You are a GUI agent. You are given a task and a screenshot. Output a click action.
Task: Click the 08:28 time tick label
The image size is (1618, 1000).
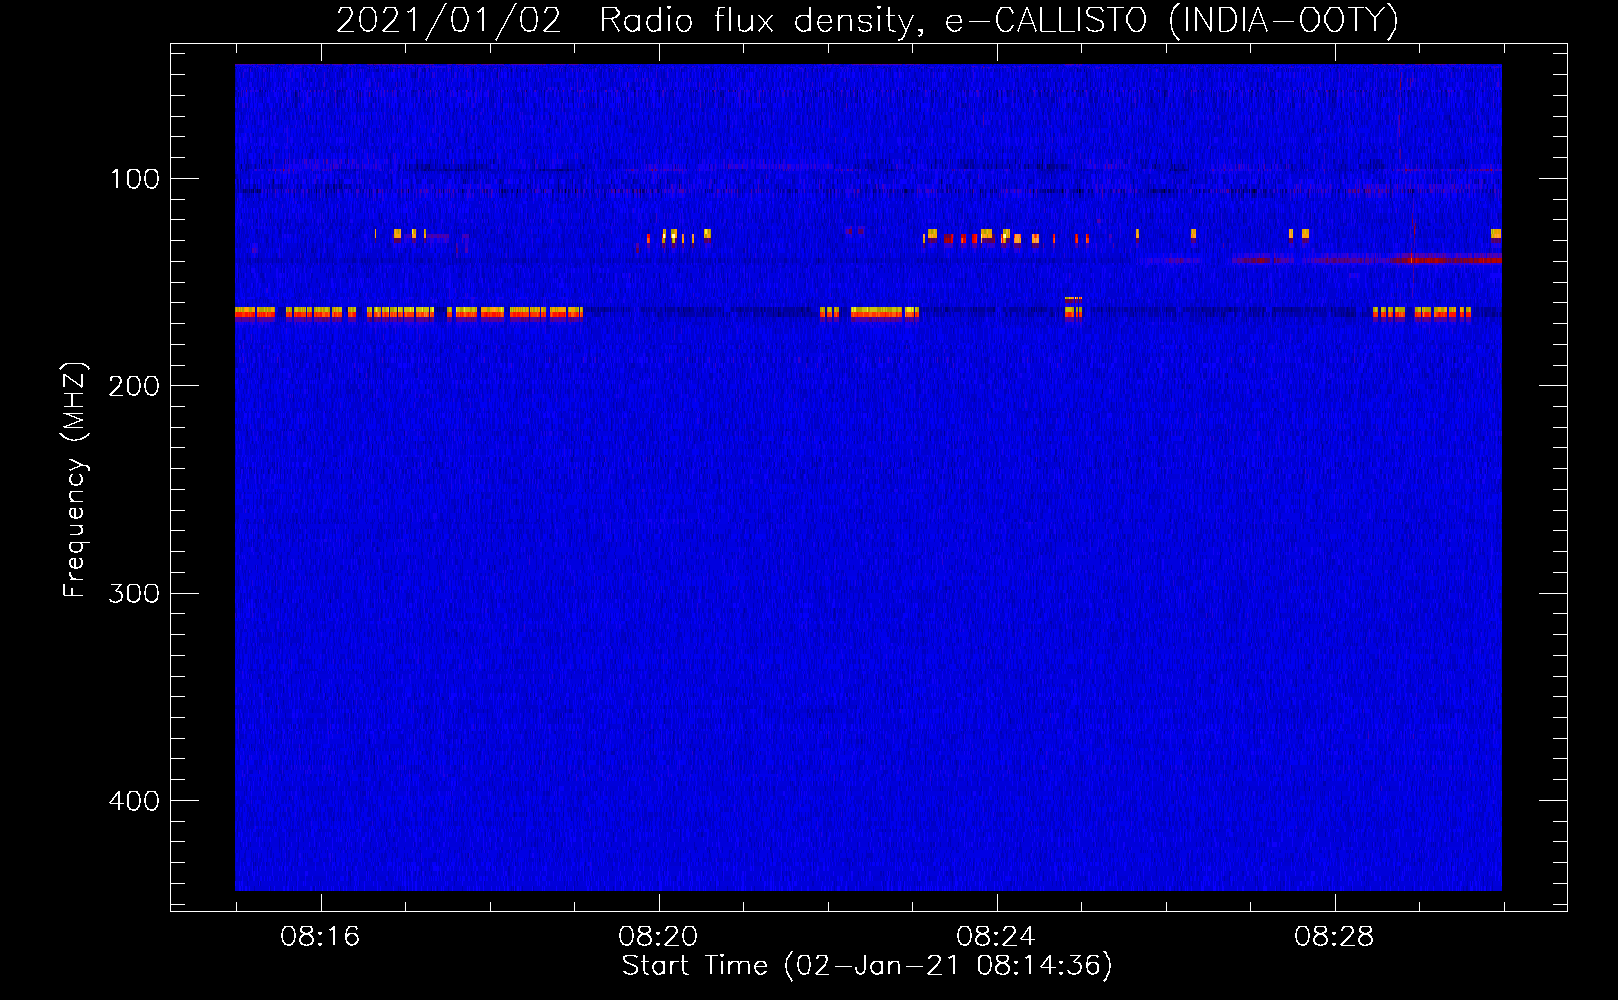[x=1334, y=937]
